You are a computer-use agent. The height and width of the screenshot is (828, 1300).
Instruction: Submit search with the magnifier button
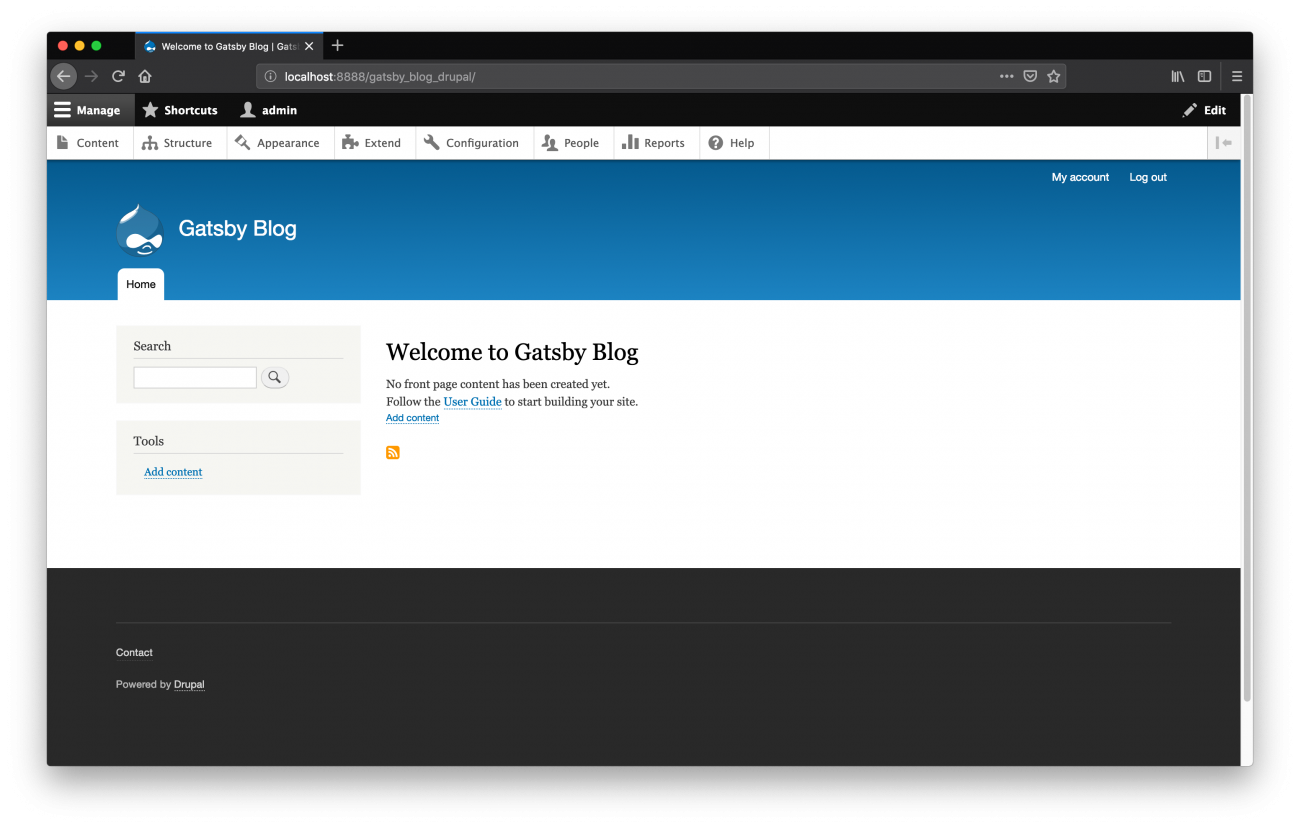(275, 377)
